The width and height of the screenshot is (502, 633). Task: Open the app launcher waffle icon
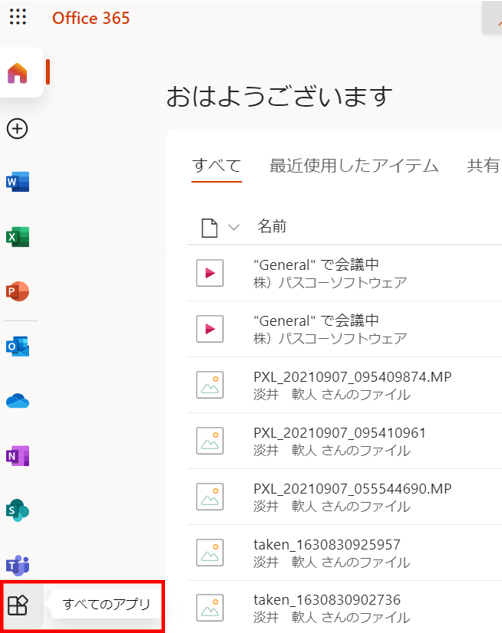click(x=18, y=17)
